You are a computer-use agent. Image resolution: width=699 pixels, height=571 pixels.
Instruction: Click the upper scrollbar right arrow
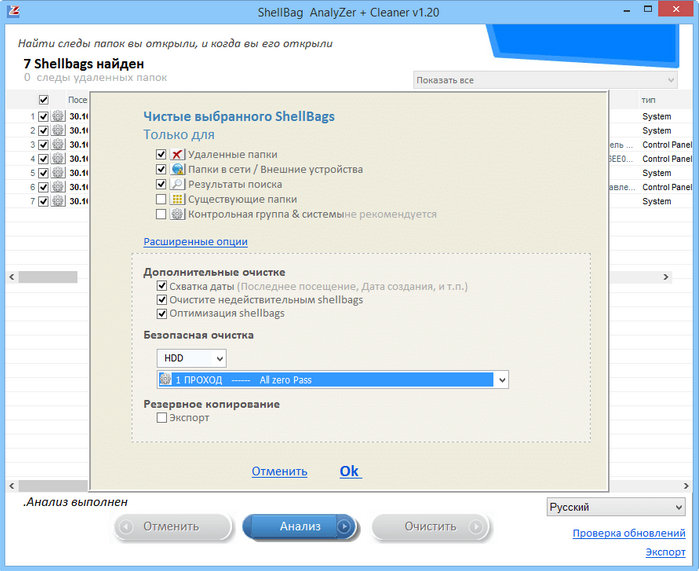coord(666,277)
